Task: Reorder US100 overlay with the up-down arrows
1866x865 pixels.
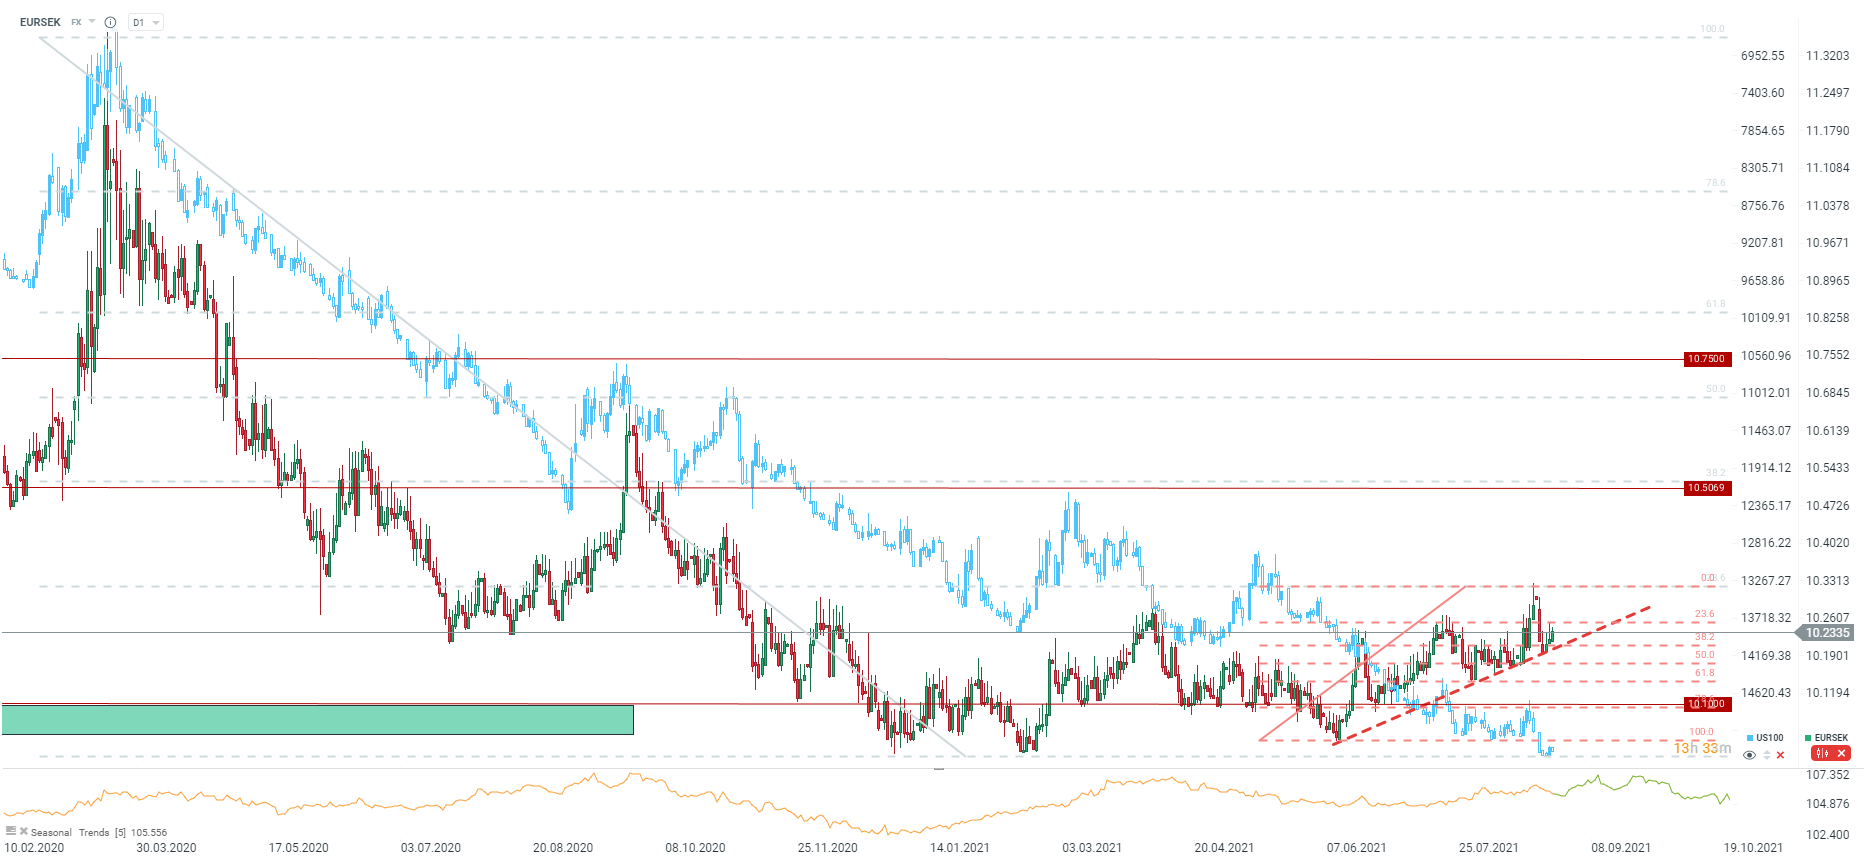Action: [1766, 755]
